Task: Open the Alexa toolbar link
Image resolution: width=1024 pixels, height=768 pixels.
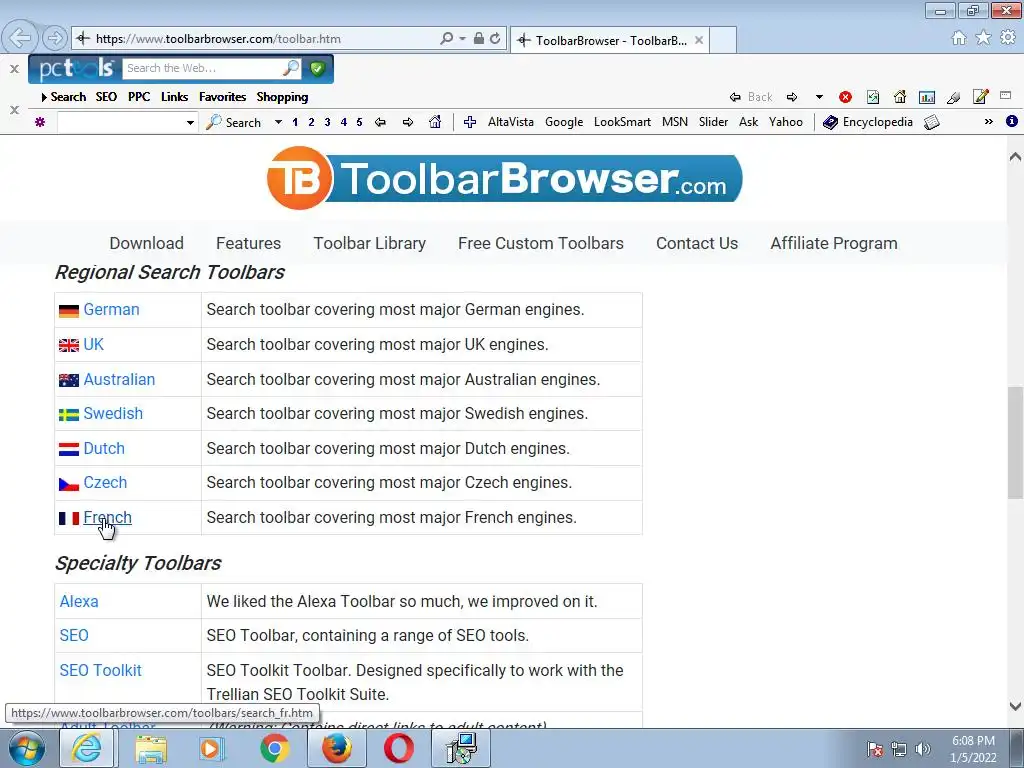Action: [79, 601]
